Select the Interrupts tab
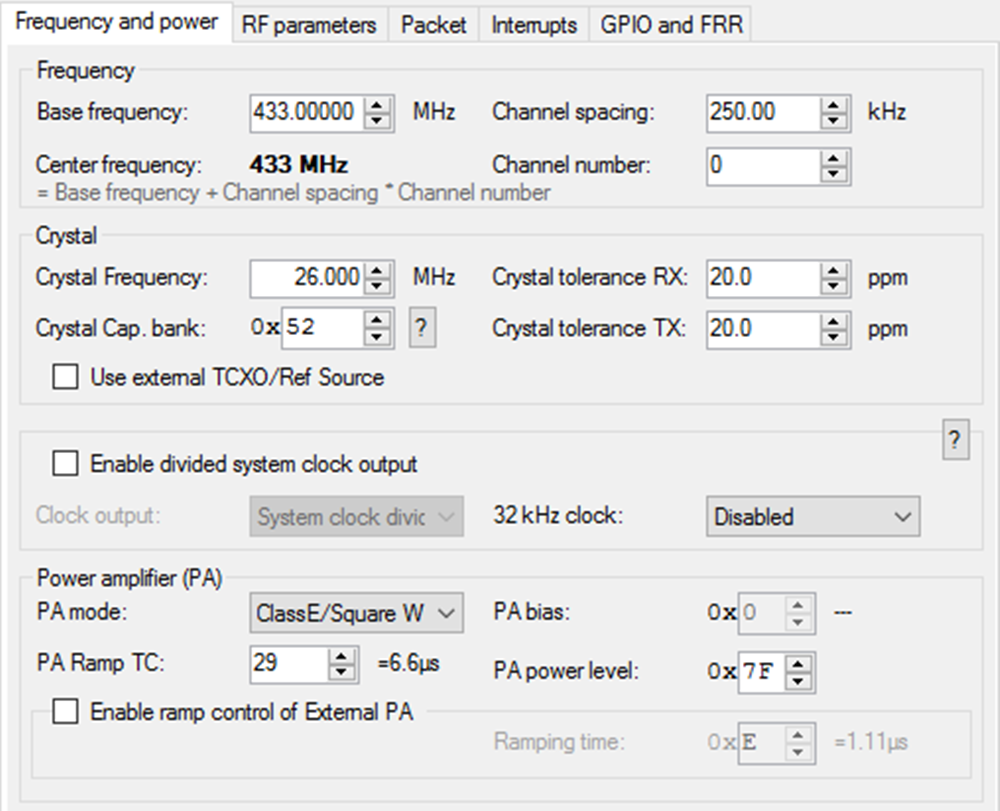This screenshot has height=811, width=1000. (534, 25)
